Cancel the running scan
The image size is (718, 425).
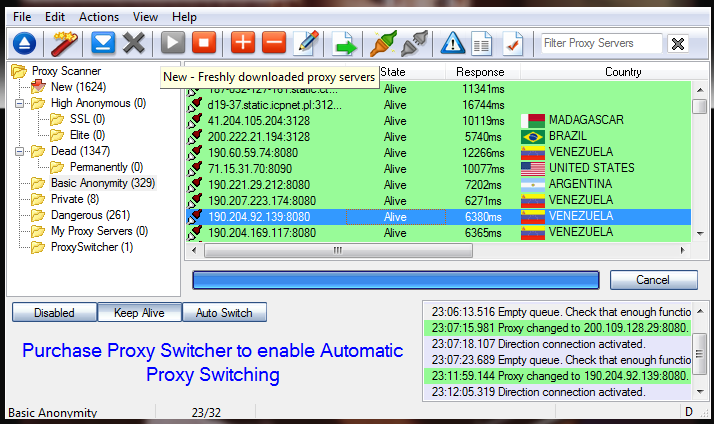point(653,280)
